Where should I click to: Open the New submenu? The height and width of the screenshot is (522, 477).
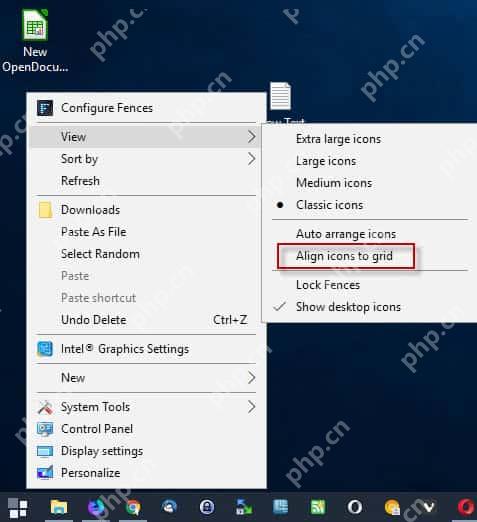[145, 378]
